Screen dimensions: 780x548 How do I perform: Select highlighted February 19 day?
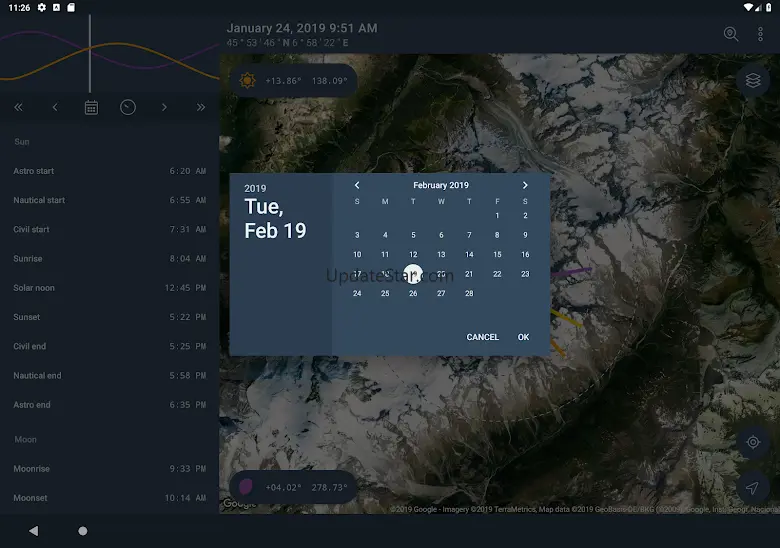pos(413,274)
